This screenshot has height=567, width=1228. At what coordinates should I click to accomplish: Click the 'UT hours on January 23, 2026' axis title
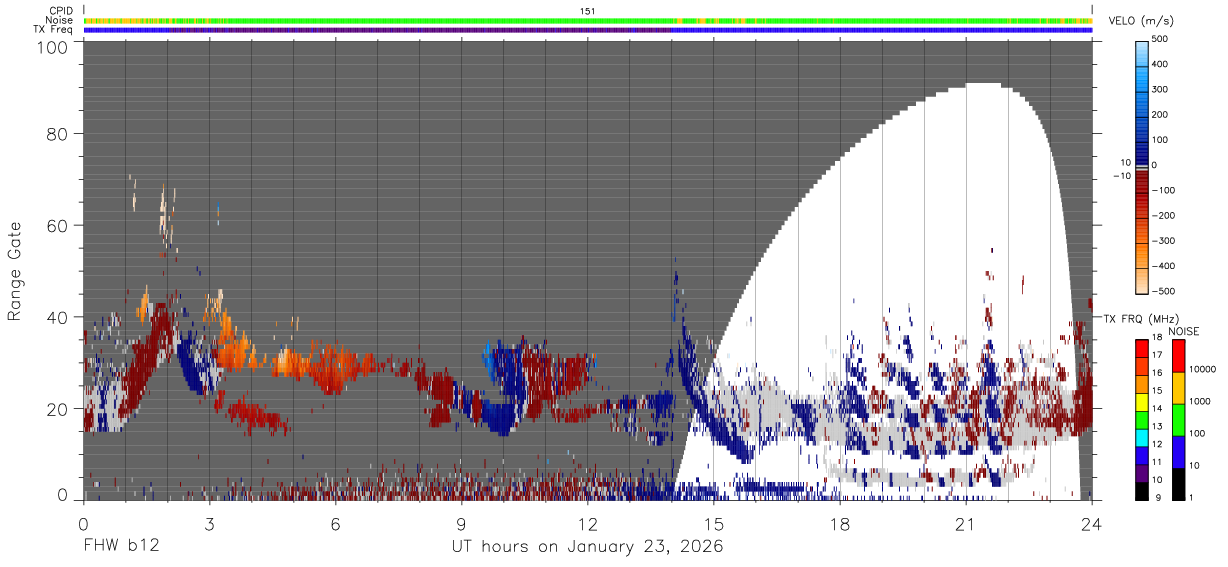pyautogui.click(x=588, y=547)
